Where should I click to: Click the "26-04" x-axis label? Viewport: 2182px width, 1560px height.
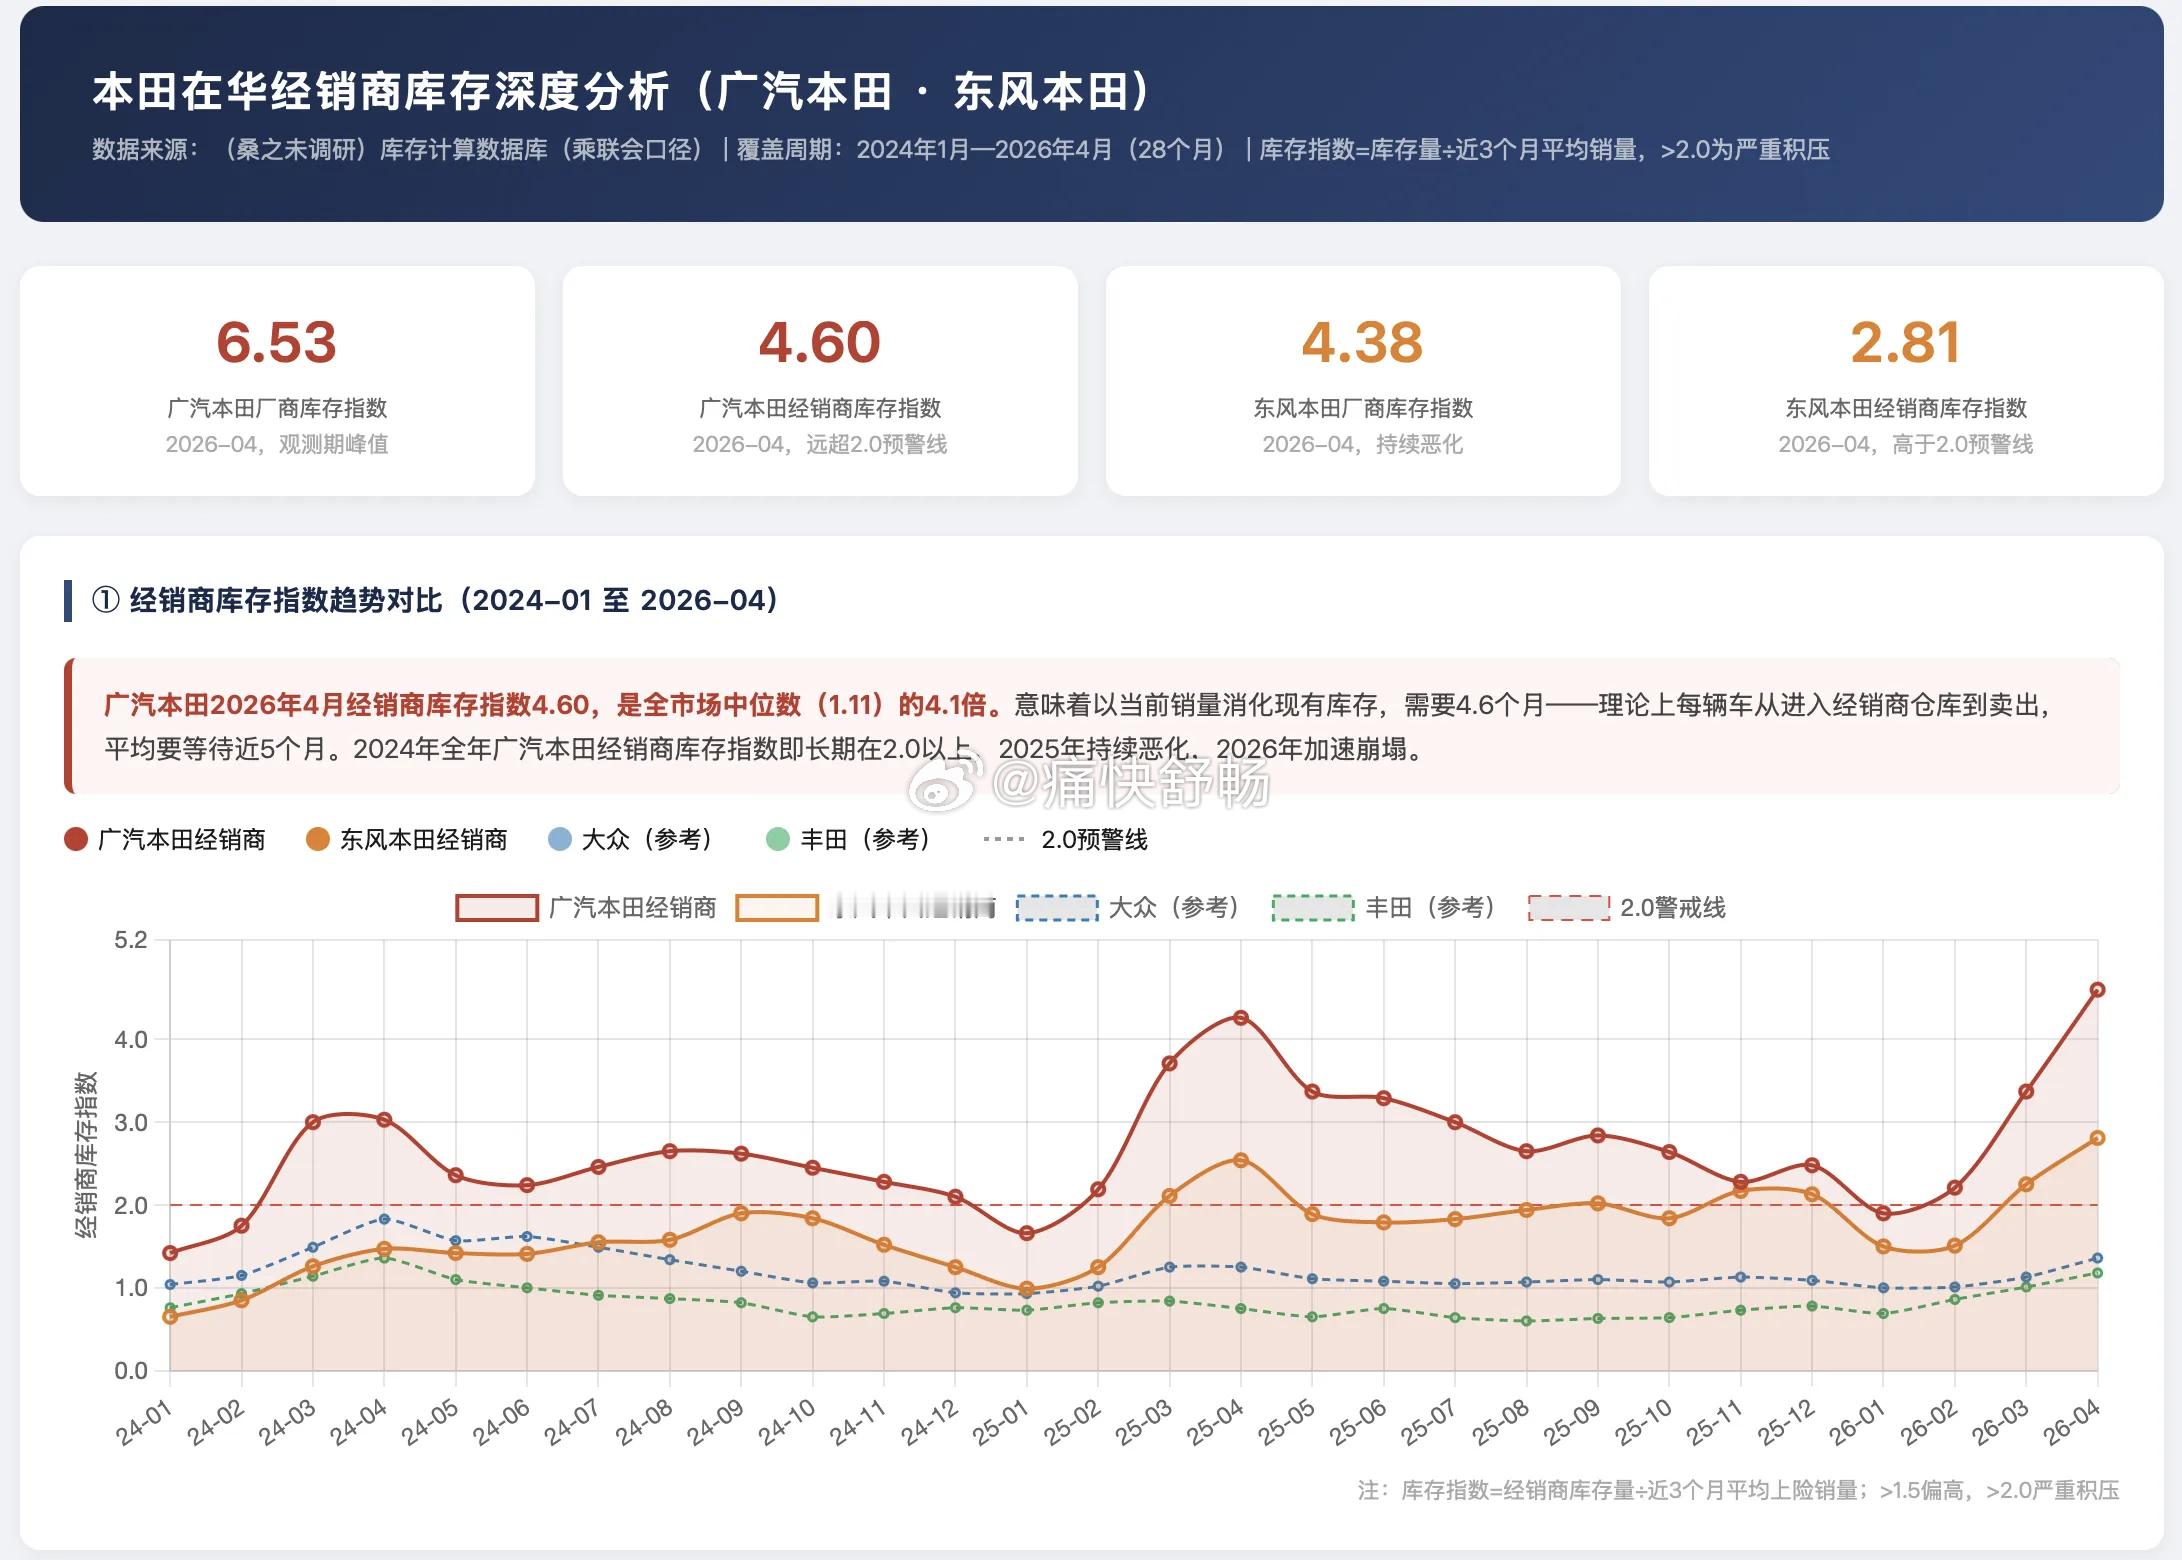[x=2072, y=1422]
